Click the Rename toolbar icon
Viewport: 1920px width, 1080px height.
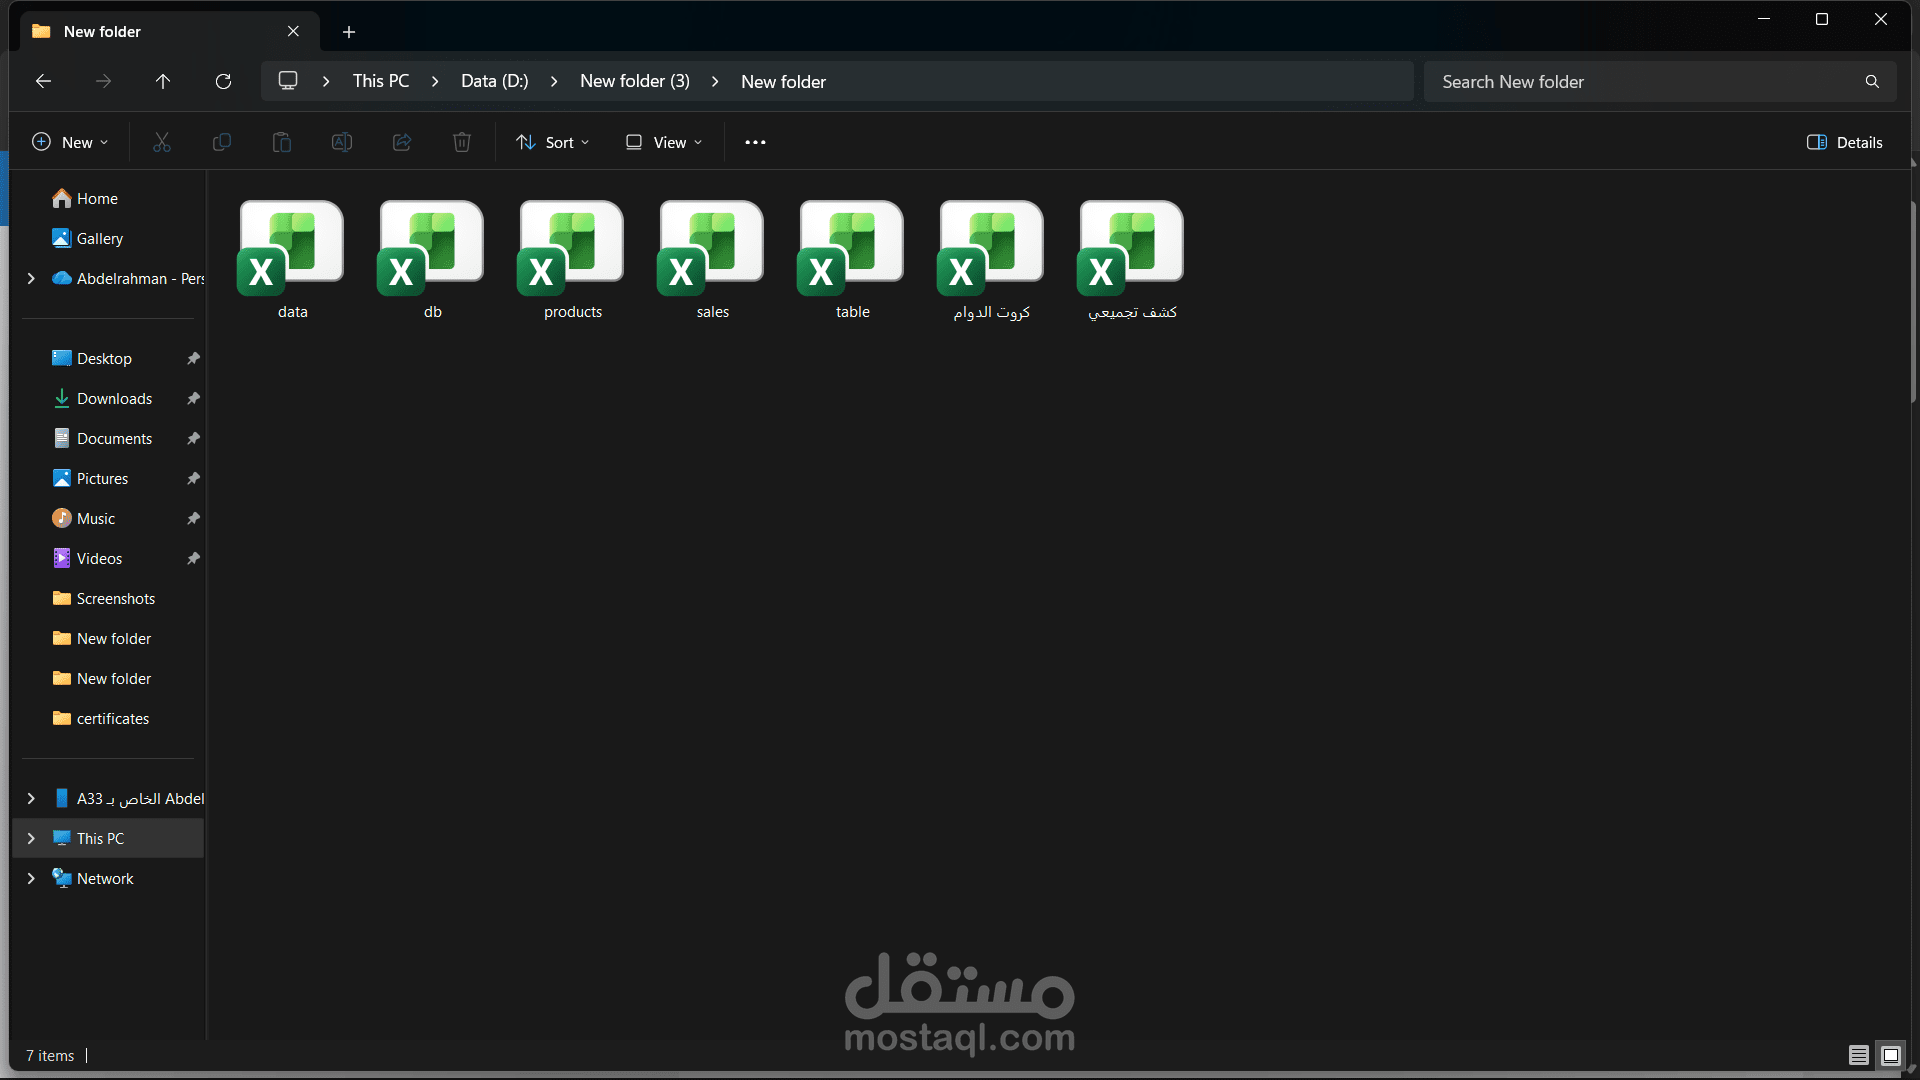point(342,142)
